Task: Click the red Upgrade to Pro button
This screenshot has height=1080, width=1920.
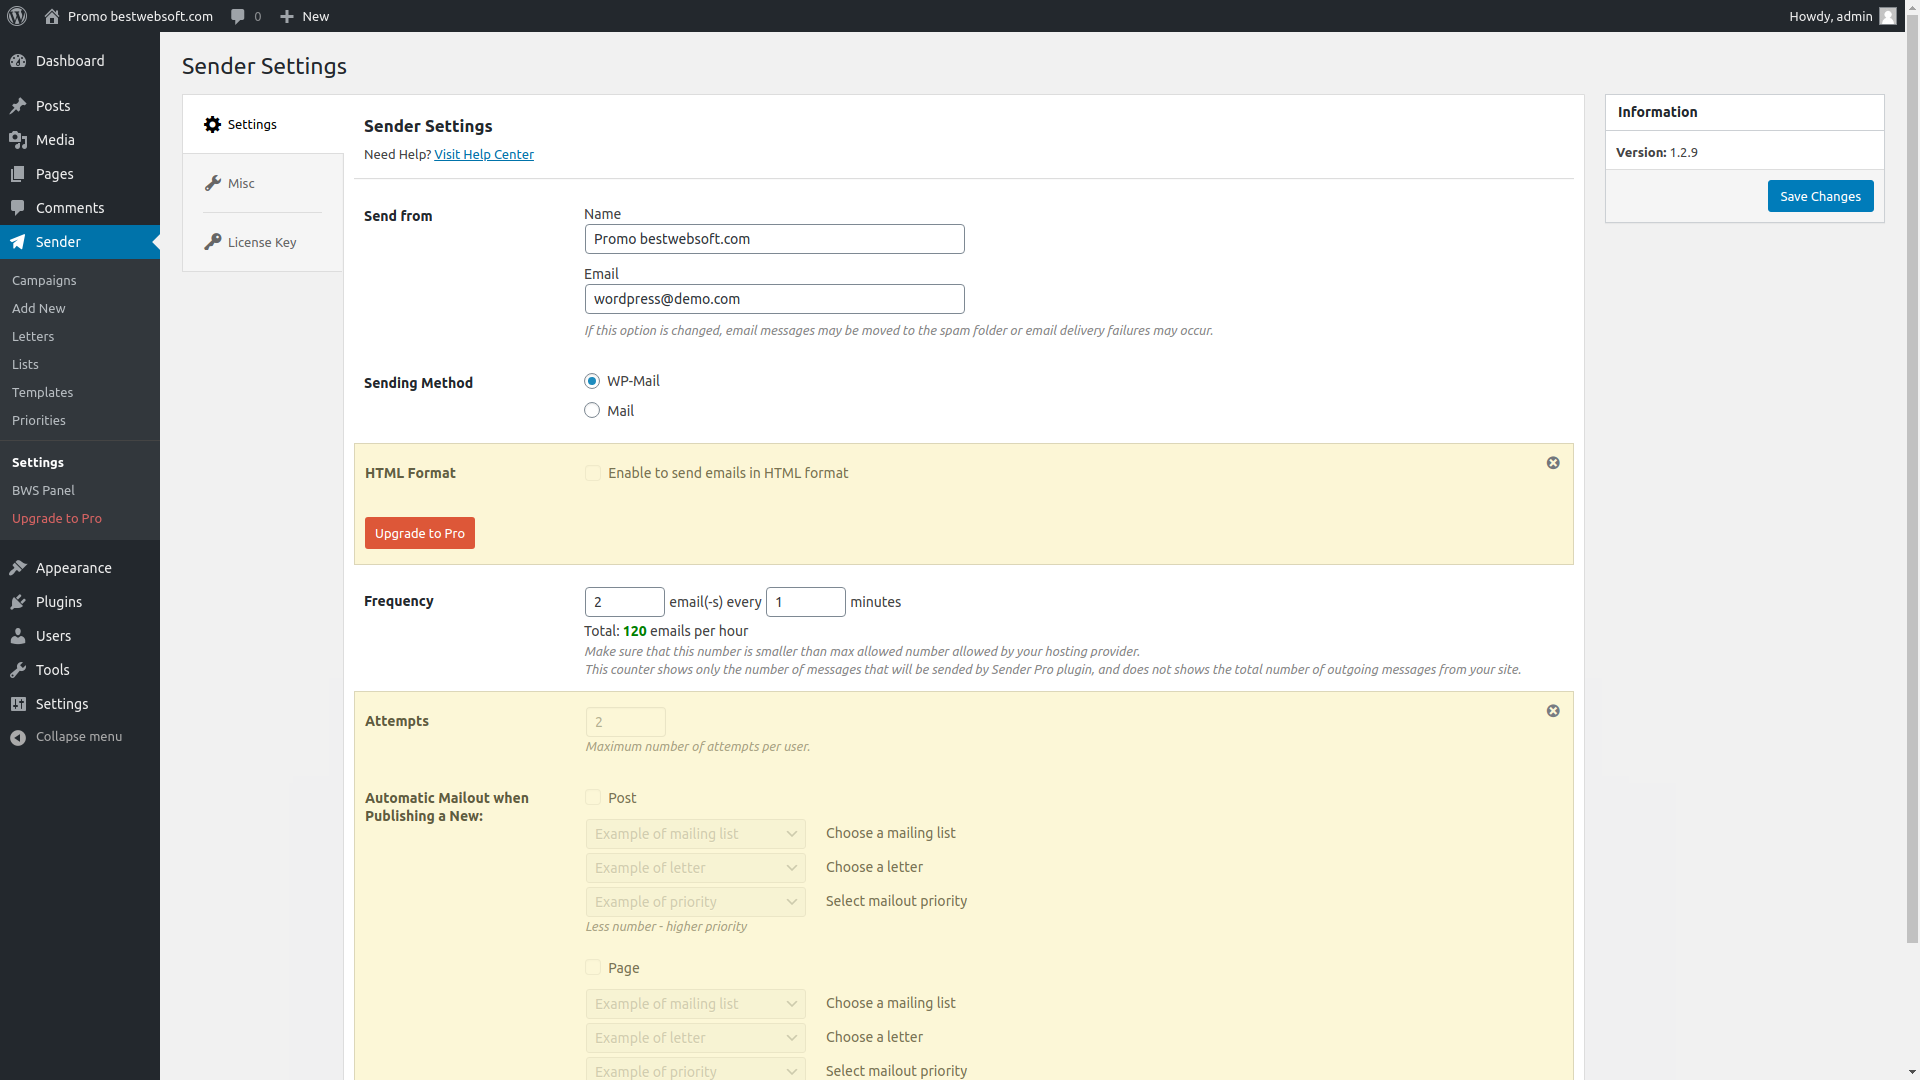Action: [x=420, y=533]
